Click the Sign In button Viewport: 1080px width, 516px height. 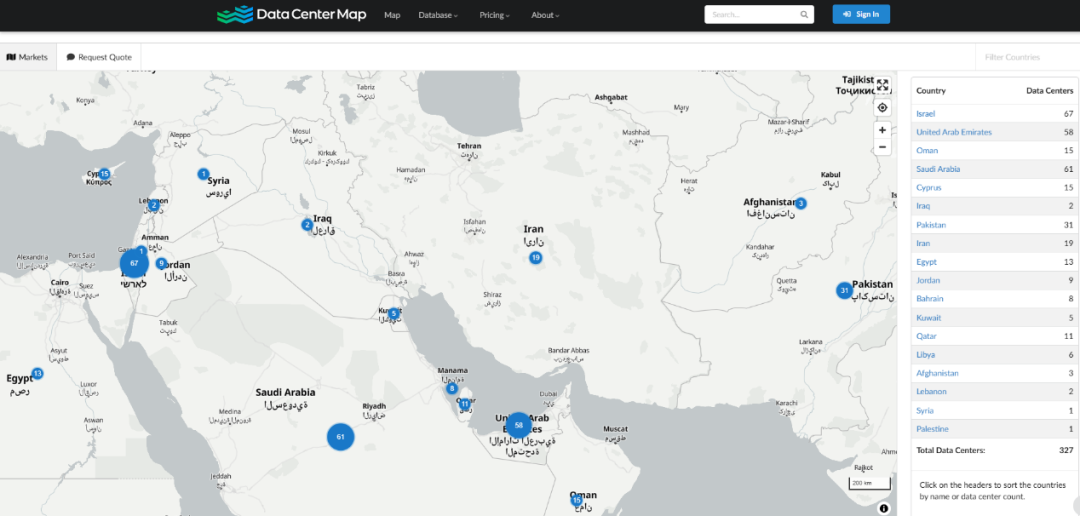861,14
